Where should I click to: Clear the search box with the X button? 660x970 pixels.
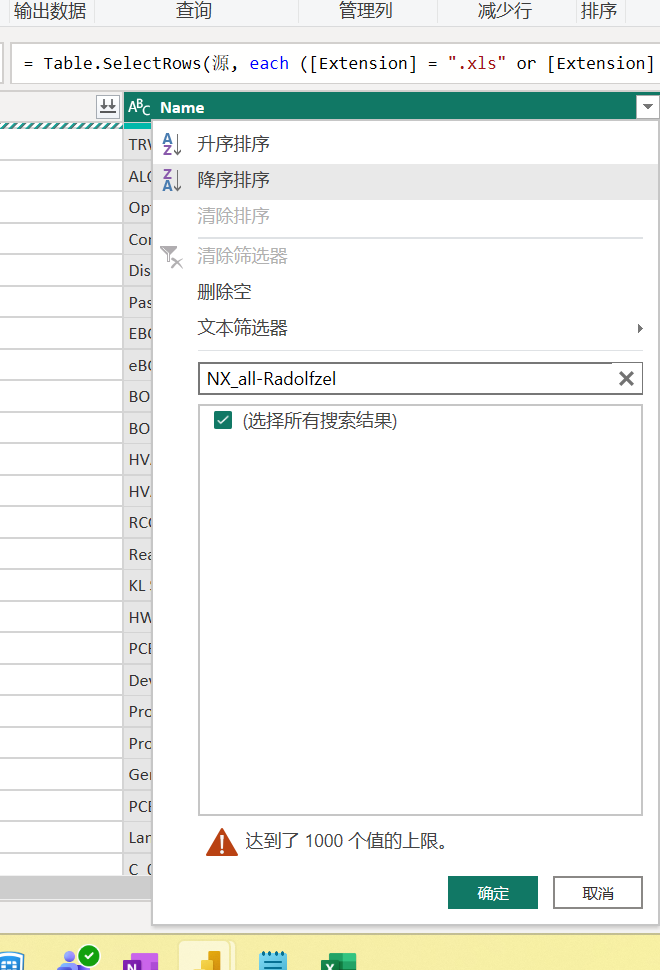(x=626, y=379)
